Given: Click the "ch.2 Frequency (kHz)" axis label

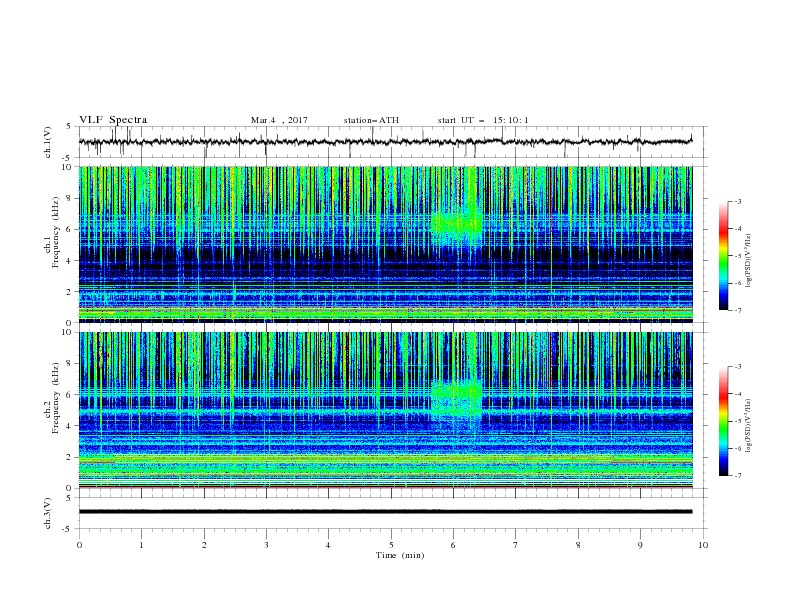Looking at the screenshot, I should pyautogui.click(x=52, y=398).
